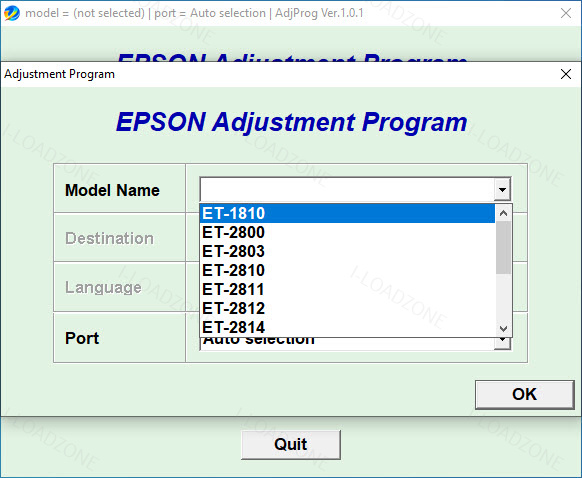
Task: Select ET-1810 from the model list
Action: click(347, 213)
